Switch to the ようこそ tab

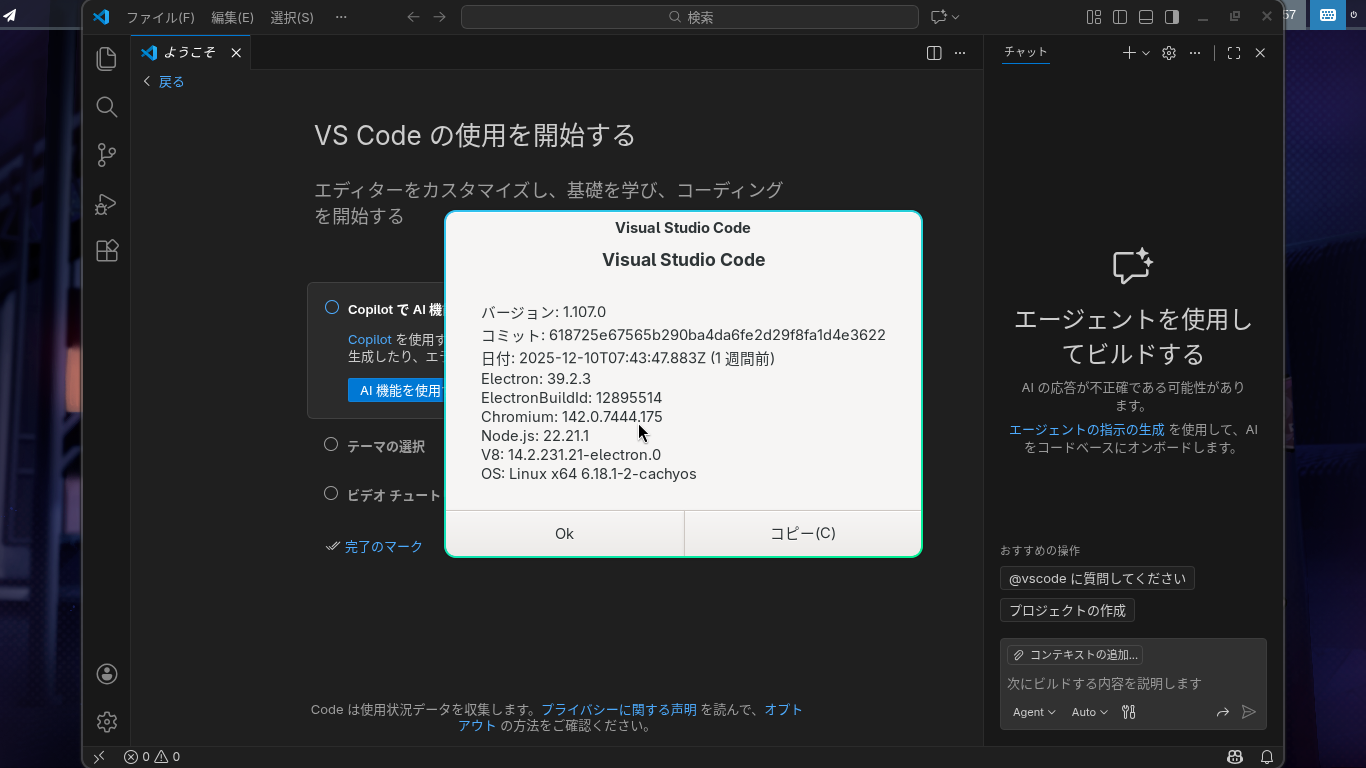tap(189, 53)
